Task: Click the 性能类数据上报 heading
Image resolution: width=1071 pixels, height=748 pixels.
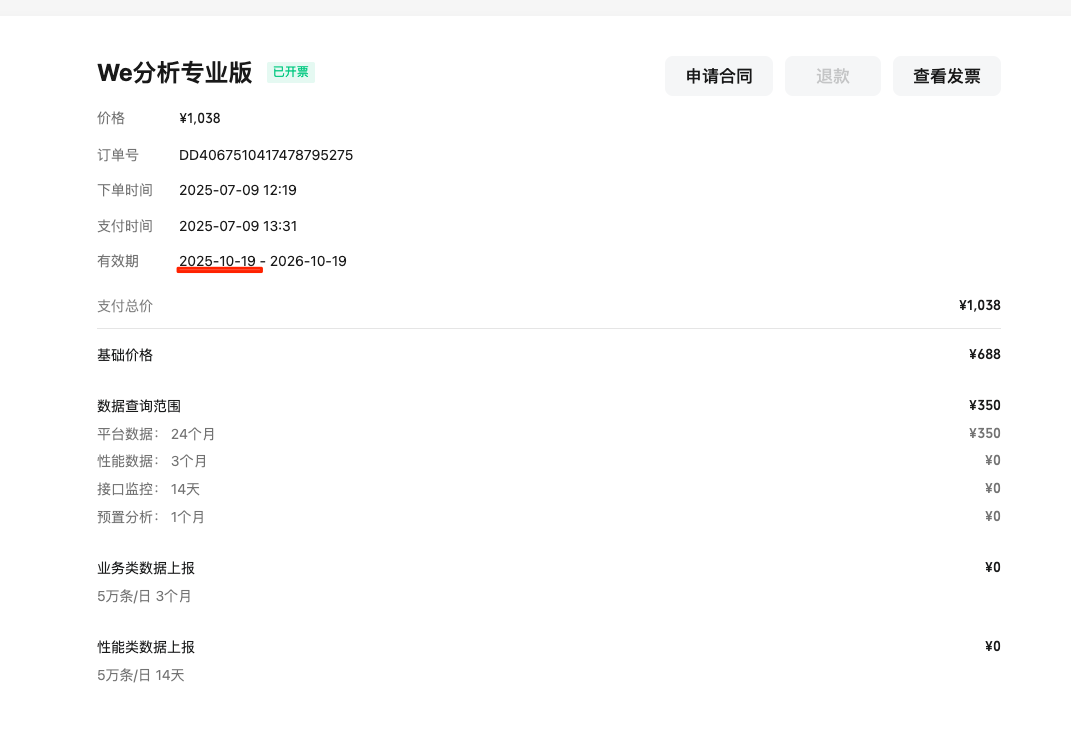Action: pos(145,647)
